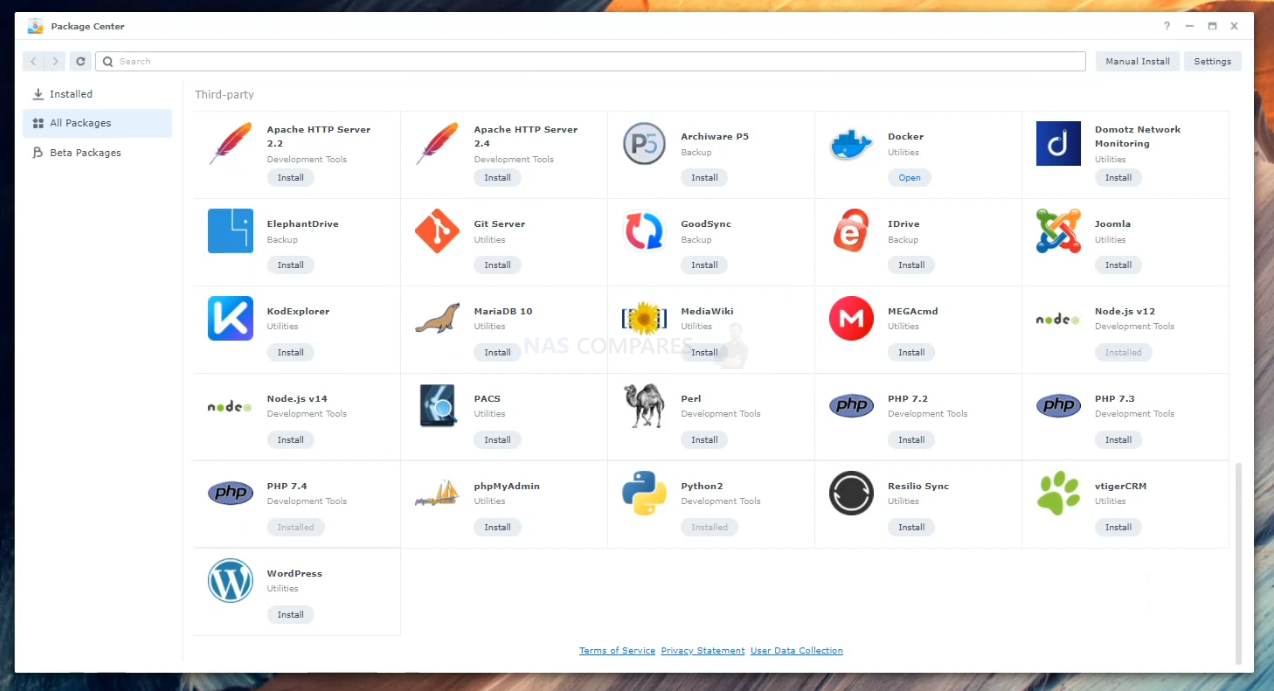
Task: Select All Packages in sidebar
Action: coord(97,123)
